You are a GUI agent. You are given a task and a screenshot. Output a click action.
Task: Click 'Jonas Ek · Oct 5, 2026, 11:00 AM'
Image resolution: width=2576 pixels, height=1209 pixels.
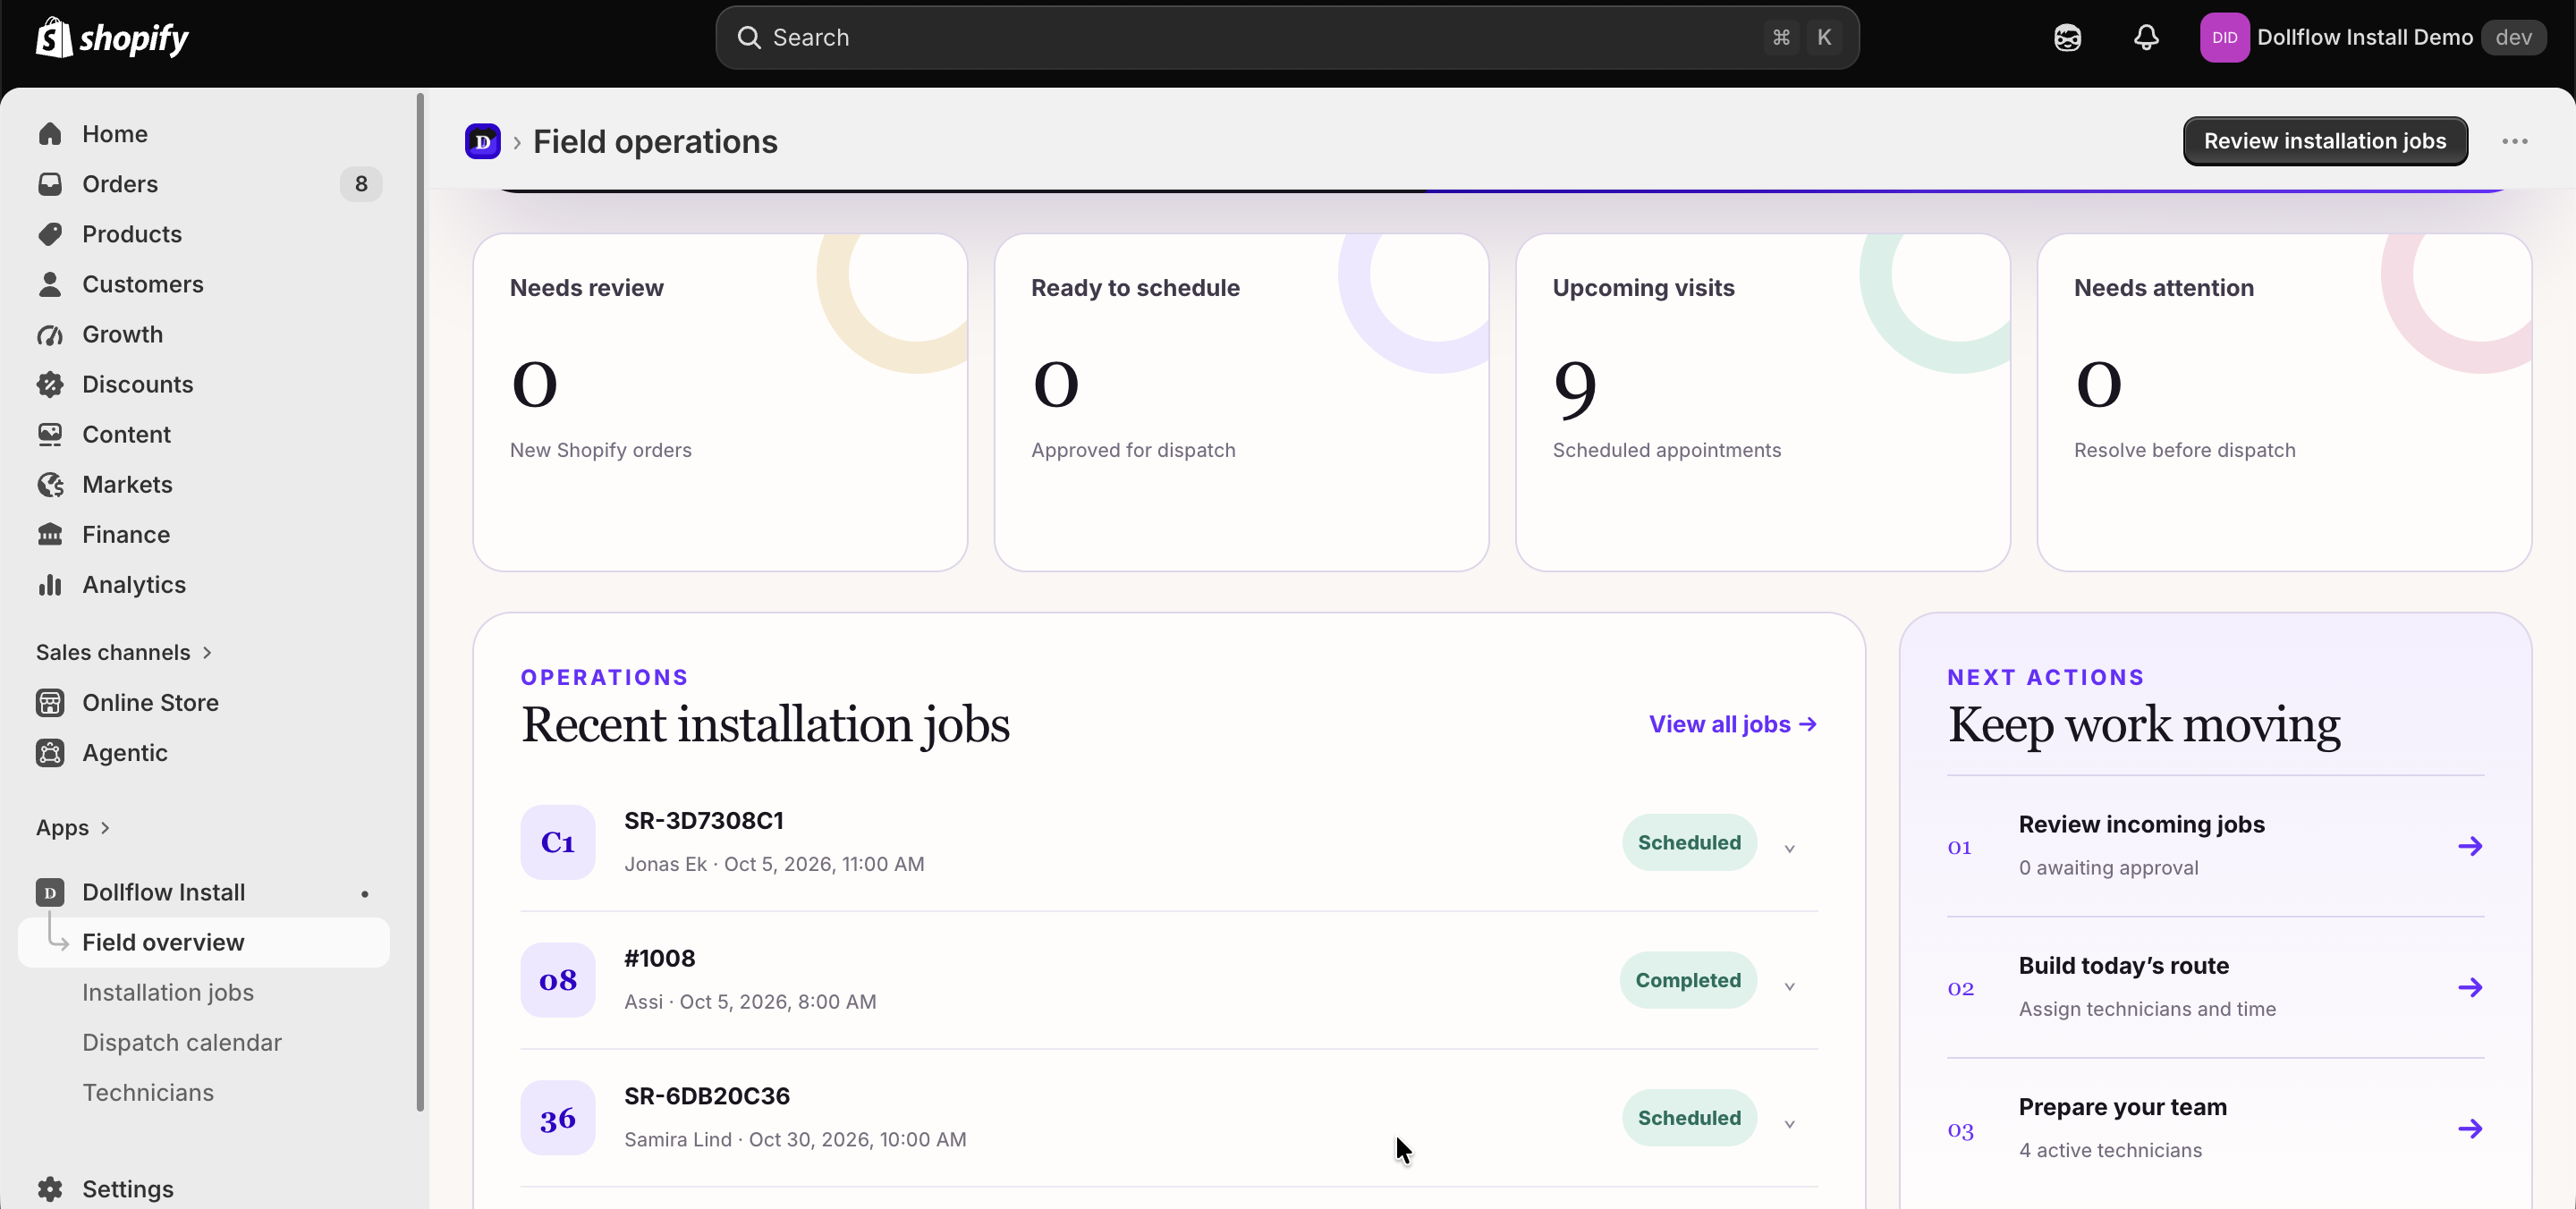click(x=774, y=864)
